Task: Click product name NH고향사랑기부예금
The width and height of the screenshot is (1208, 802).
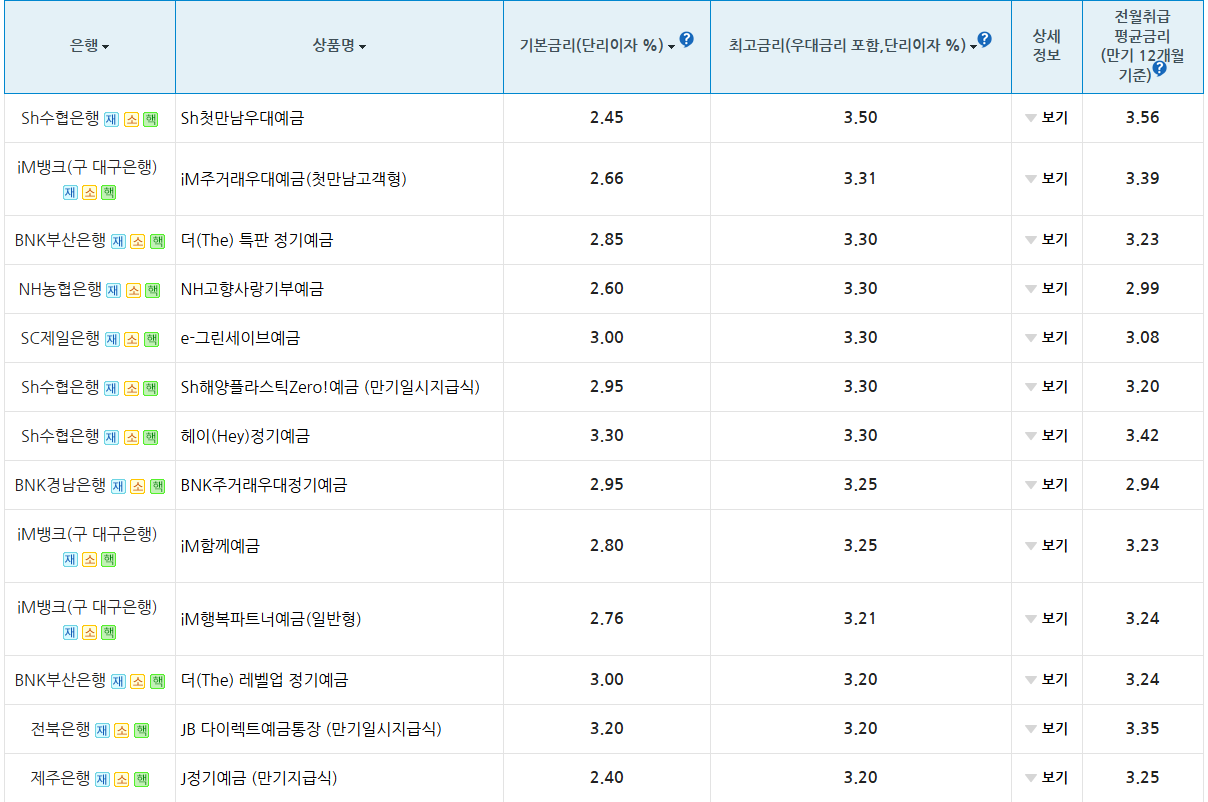Action: [252, 289]
